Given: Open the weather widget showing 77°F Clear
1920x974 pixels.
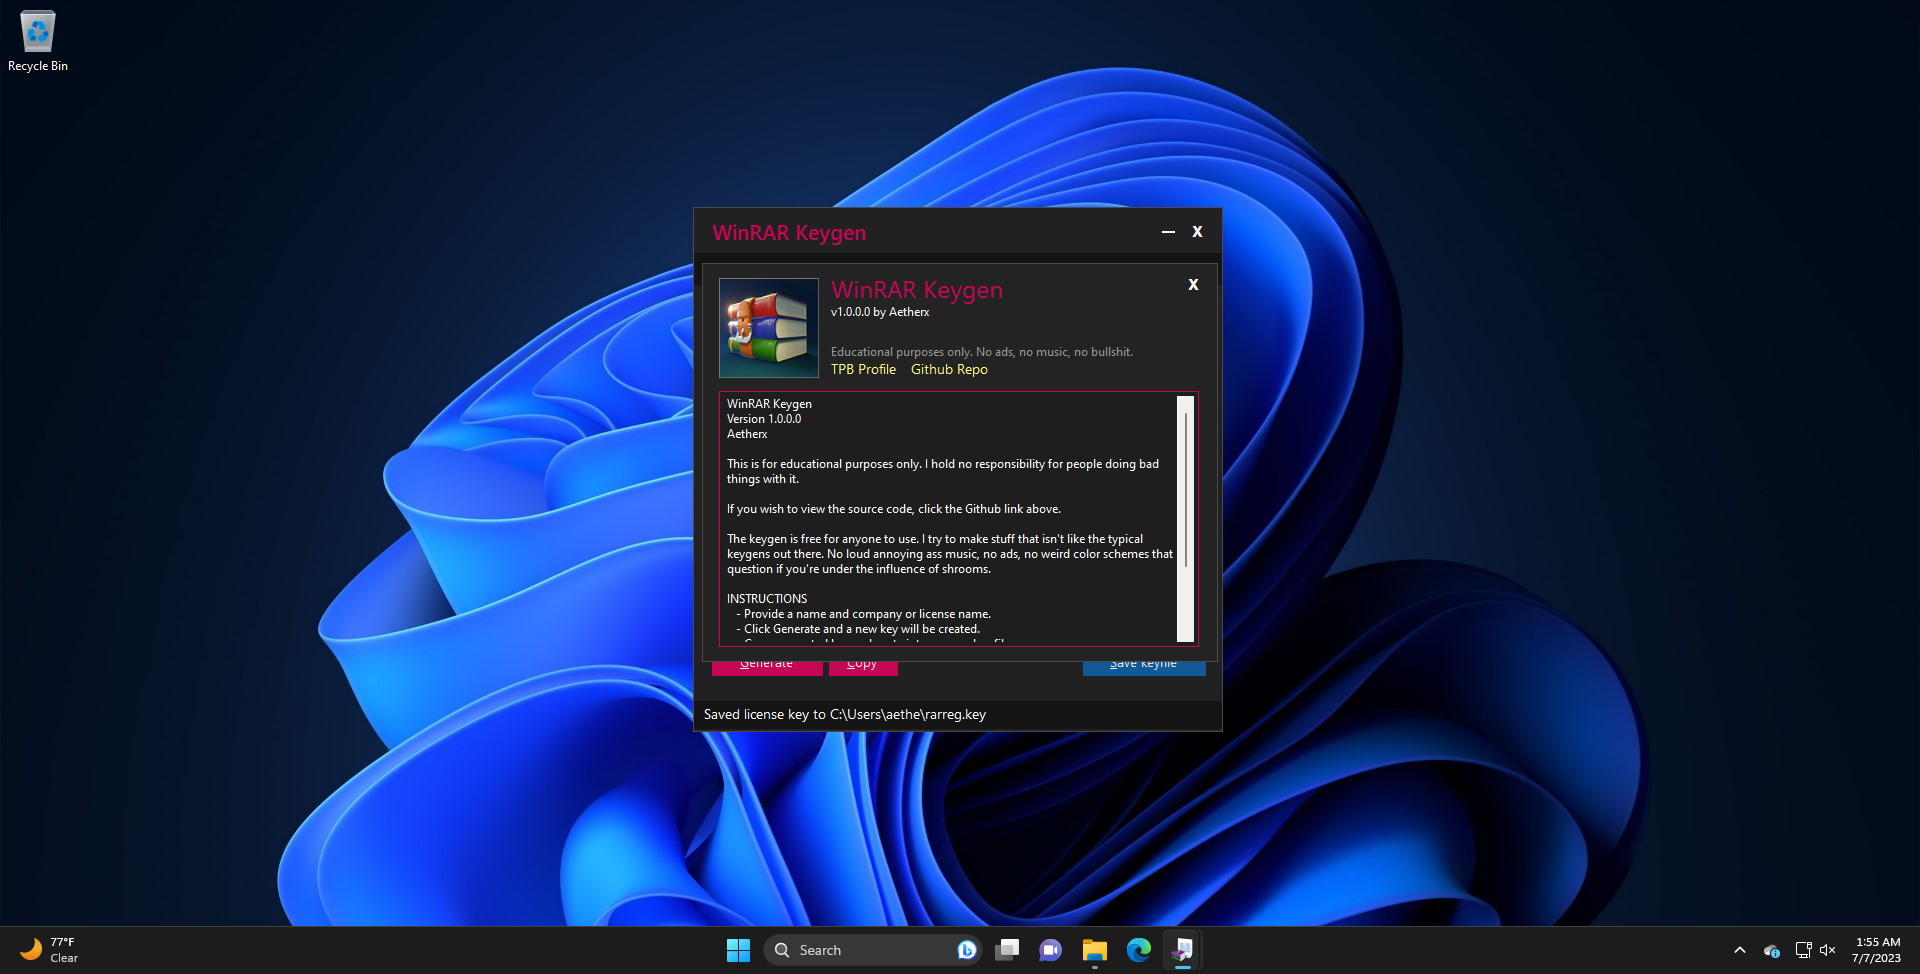Looking at the screenshot, I should tap(50, 950).
